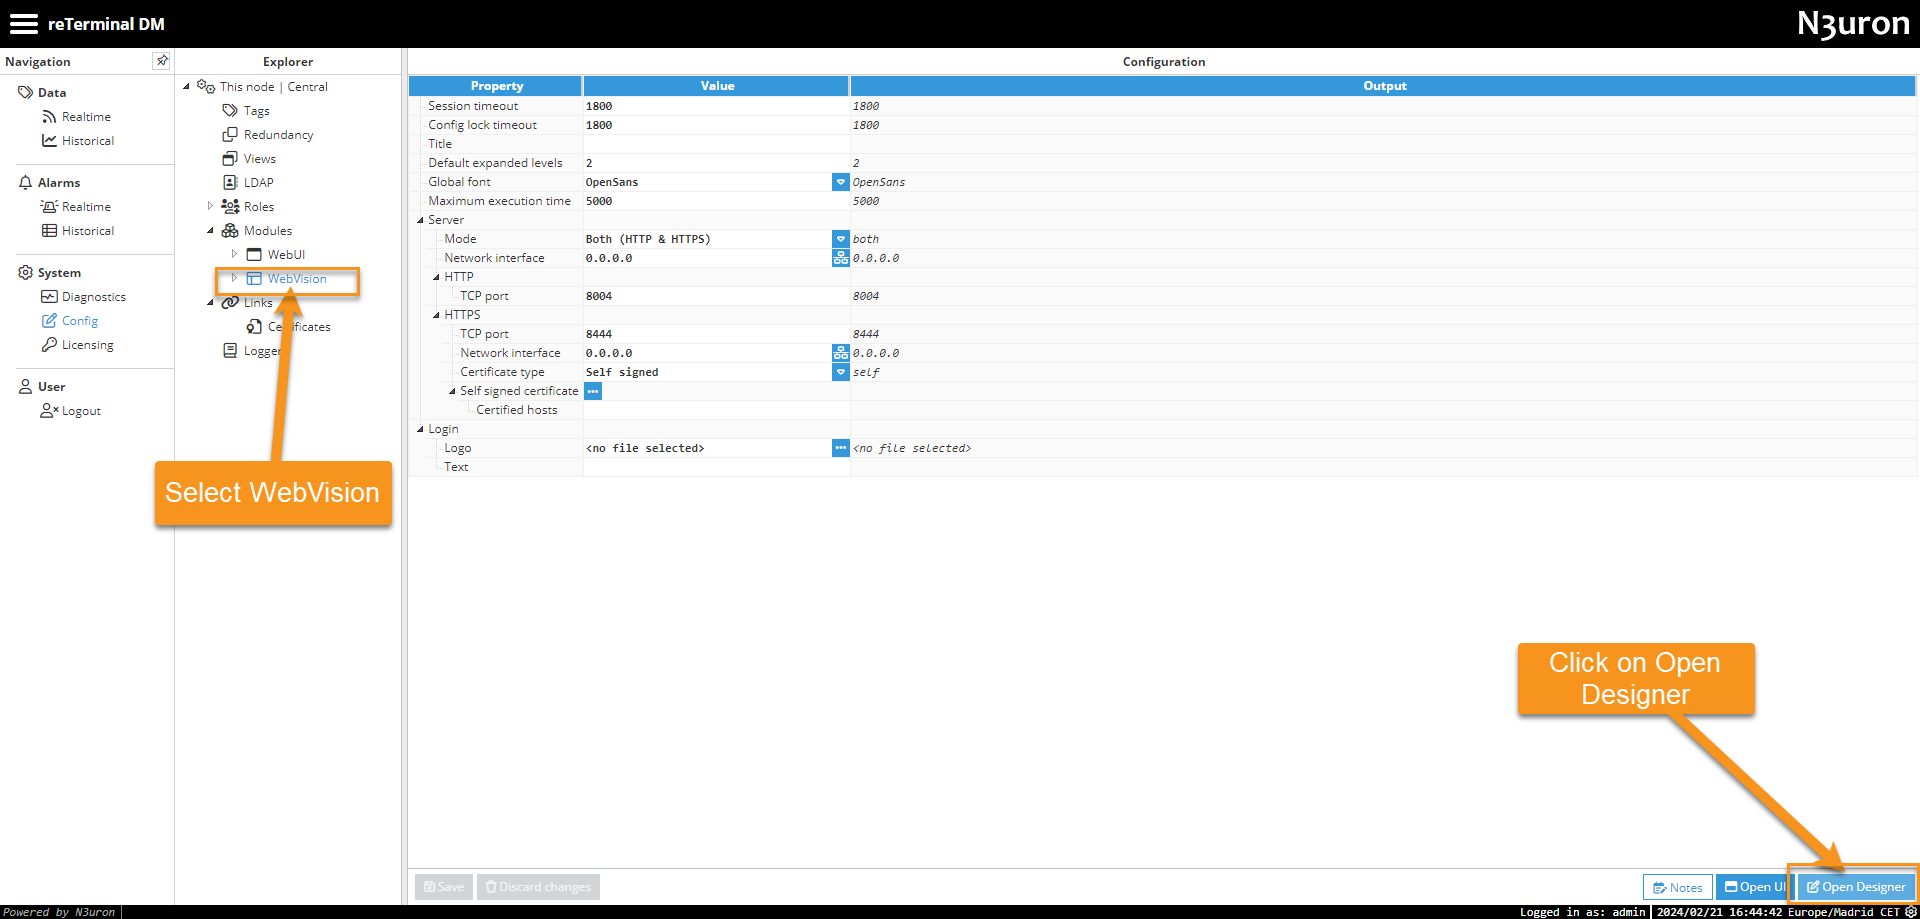1920x919 pixels.
Task: Open Server Mode dropdown
Action: (841, 239)
